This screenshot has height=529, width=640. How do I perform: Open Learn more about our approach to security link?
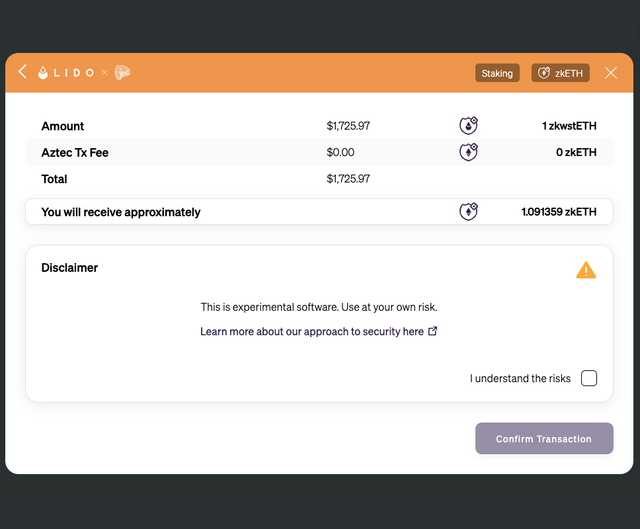312,331
